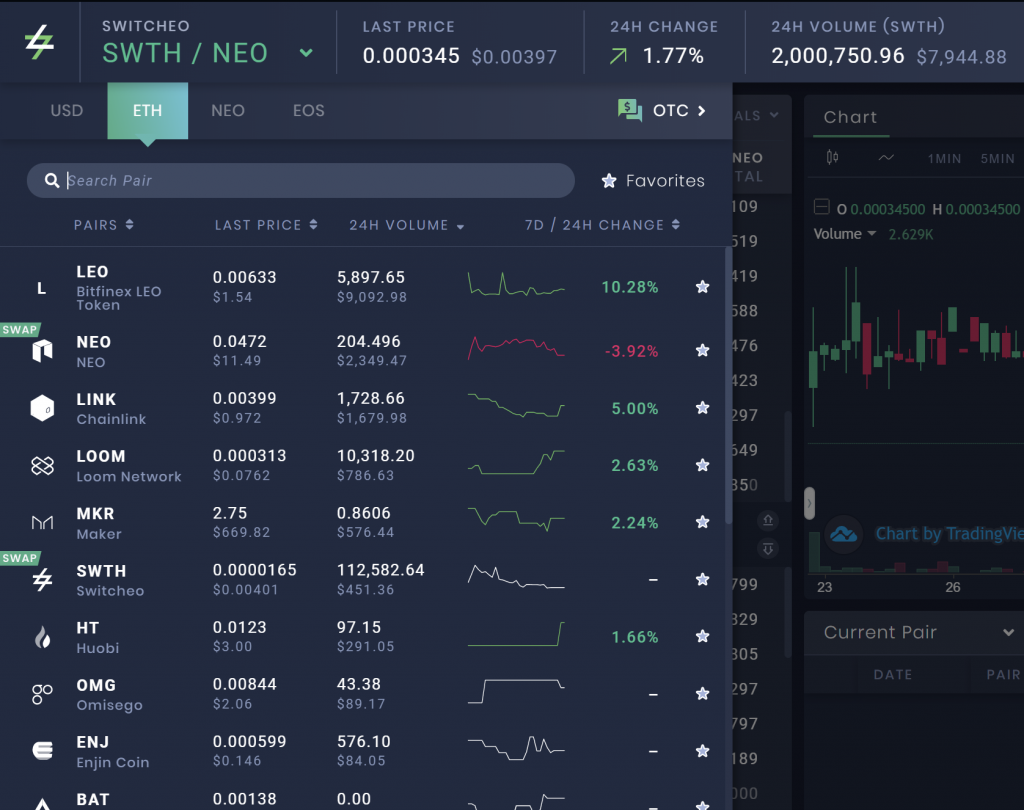Toggle favorite star for LINK
Viewport: 1024px width, 810px height.
tap(703, 408)
